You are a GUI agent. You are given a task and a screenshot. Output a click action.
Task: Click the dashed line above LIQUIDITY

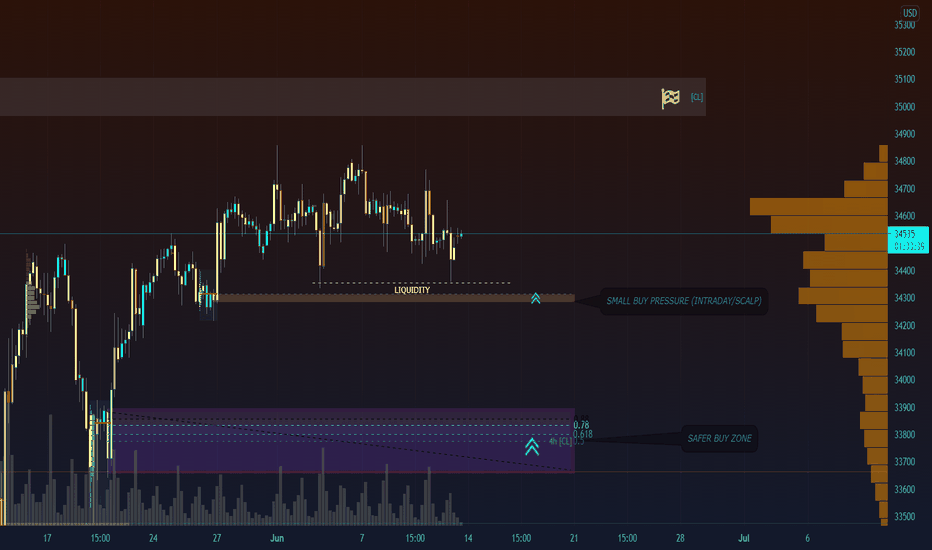click(x=411, y=283)
